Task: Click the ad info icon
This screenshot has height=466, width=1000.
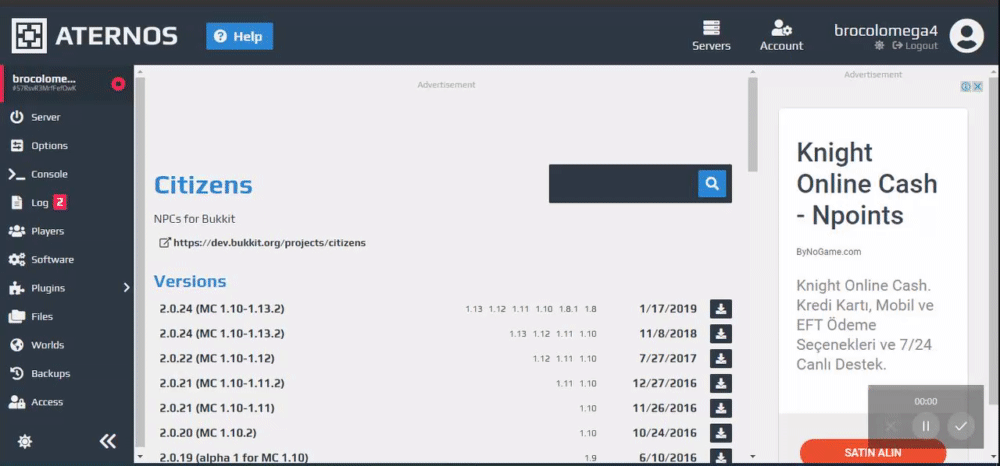Action: (x=966, y=87)
